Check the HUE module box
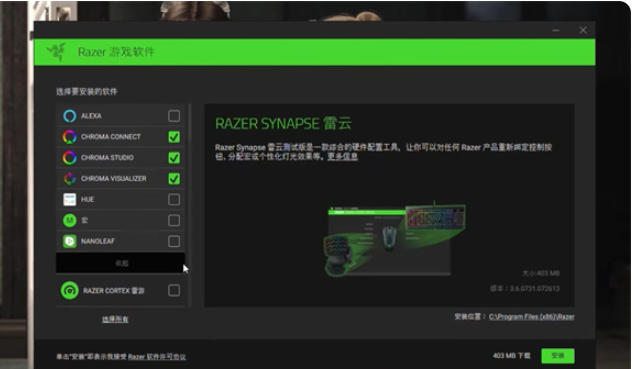639x369 pixels. [174, 199]
